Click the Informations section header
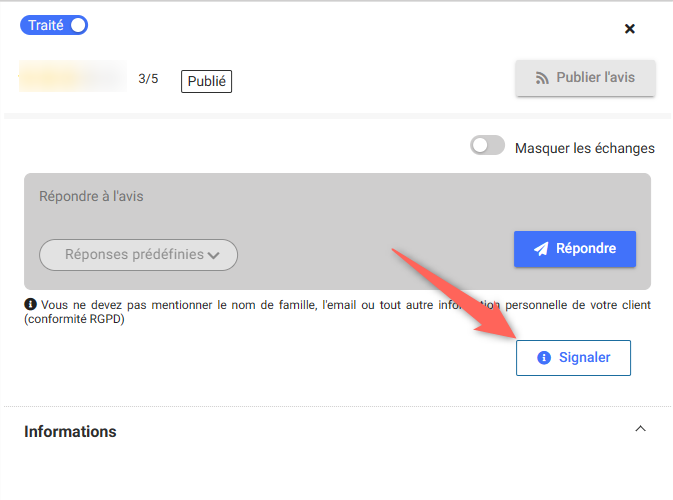Viewport: 673px width, 500px height. pyautogui.click(x=70, y=432)
